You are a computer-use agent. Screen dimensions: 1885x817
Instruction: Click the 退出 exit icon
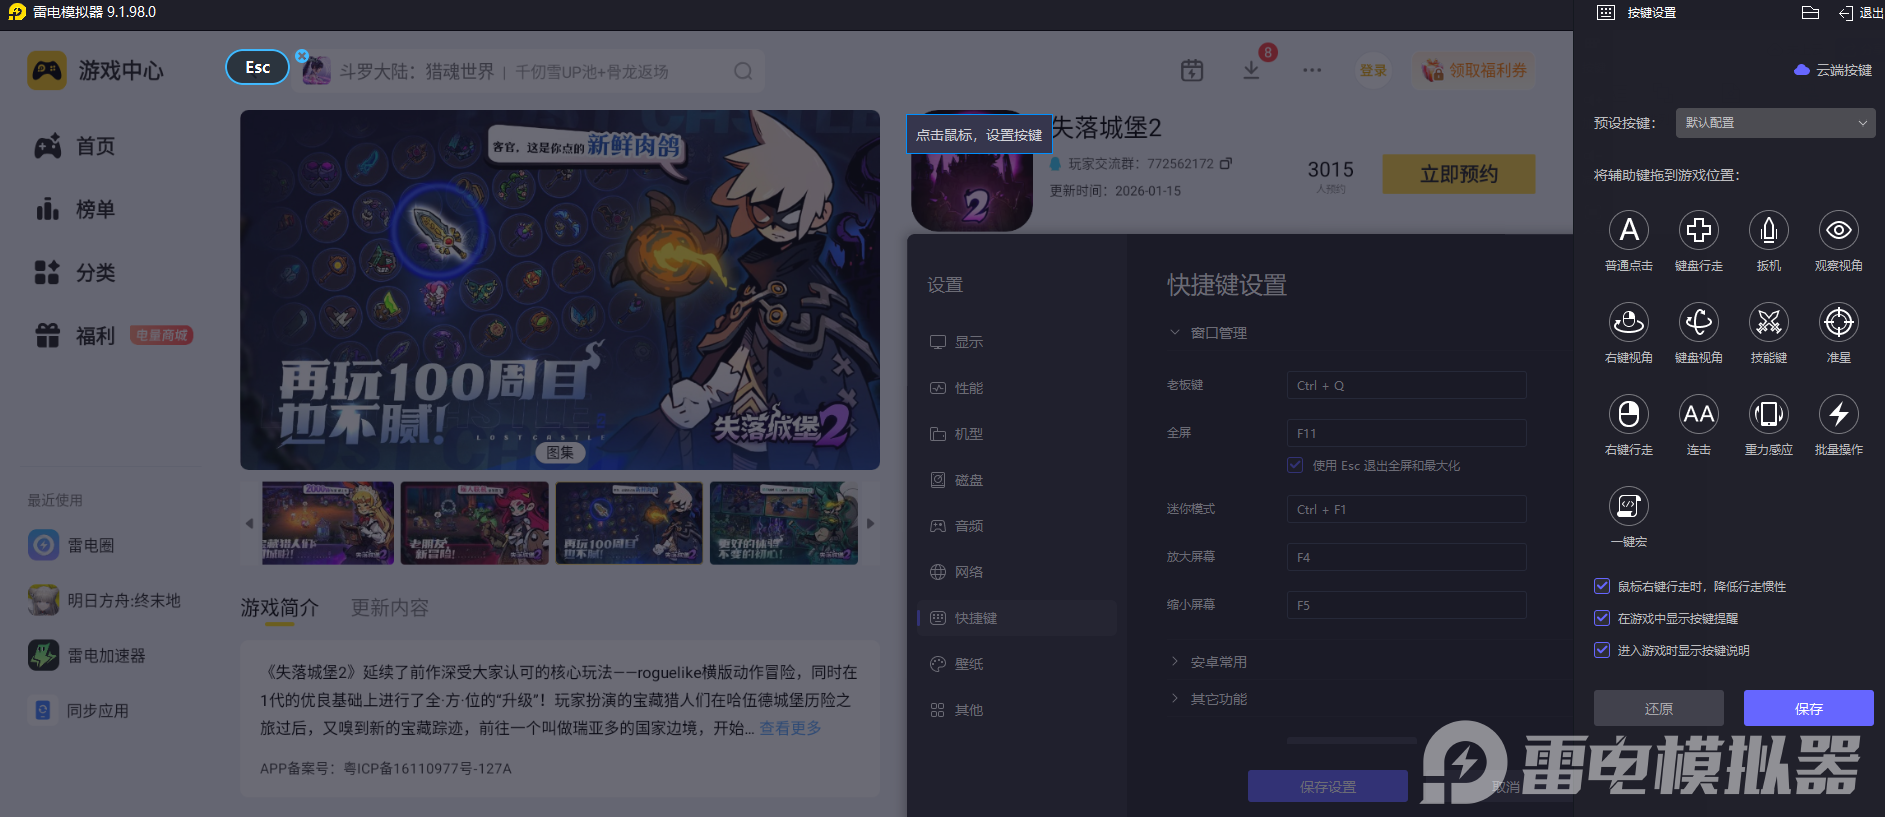(1846, 13)
